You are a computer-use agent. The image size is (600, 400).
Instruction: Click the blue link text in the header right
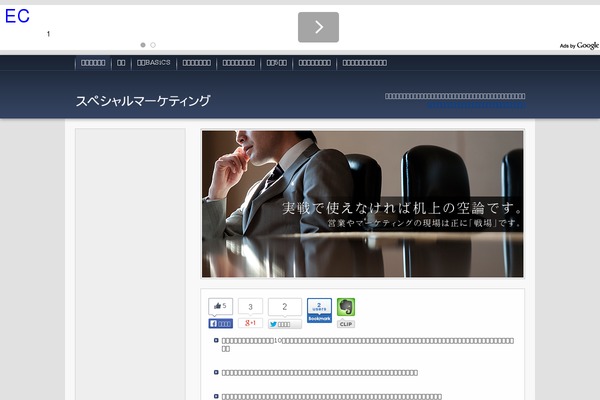[x=476, y=105]
